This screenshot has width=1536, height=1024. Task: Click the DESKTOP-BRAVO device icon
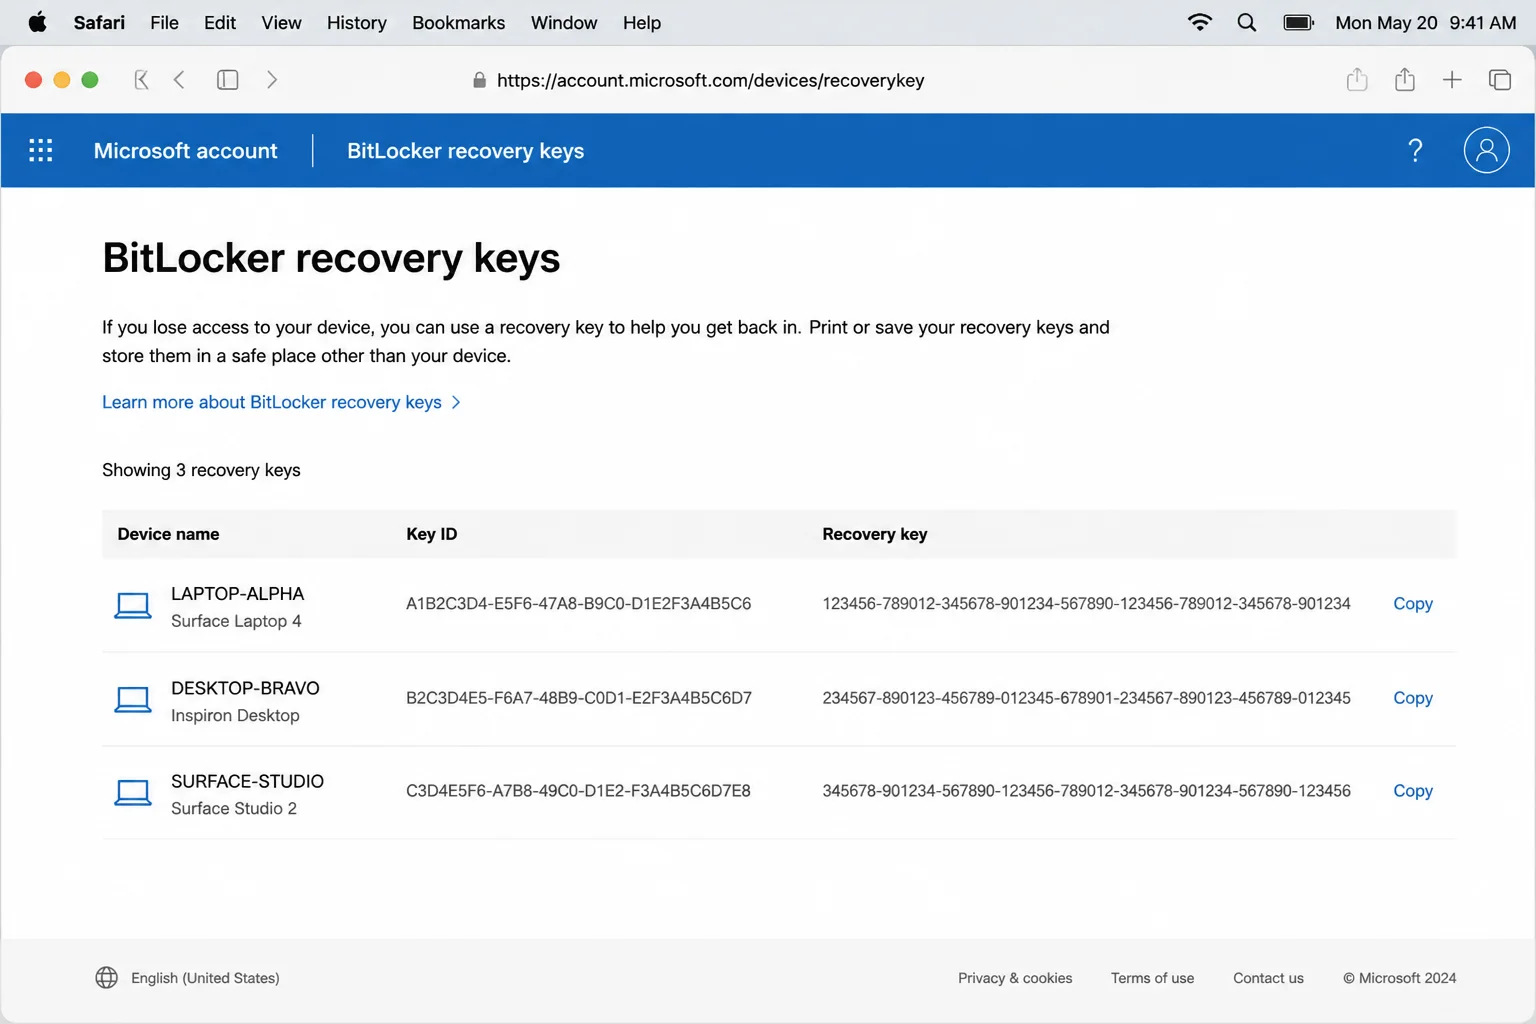coord(133,700)
